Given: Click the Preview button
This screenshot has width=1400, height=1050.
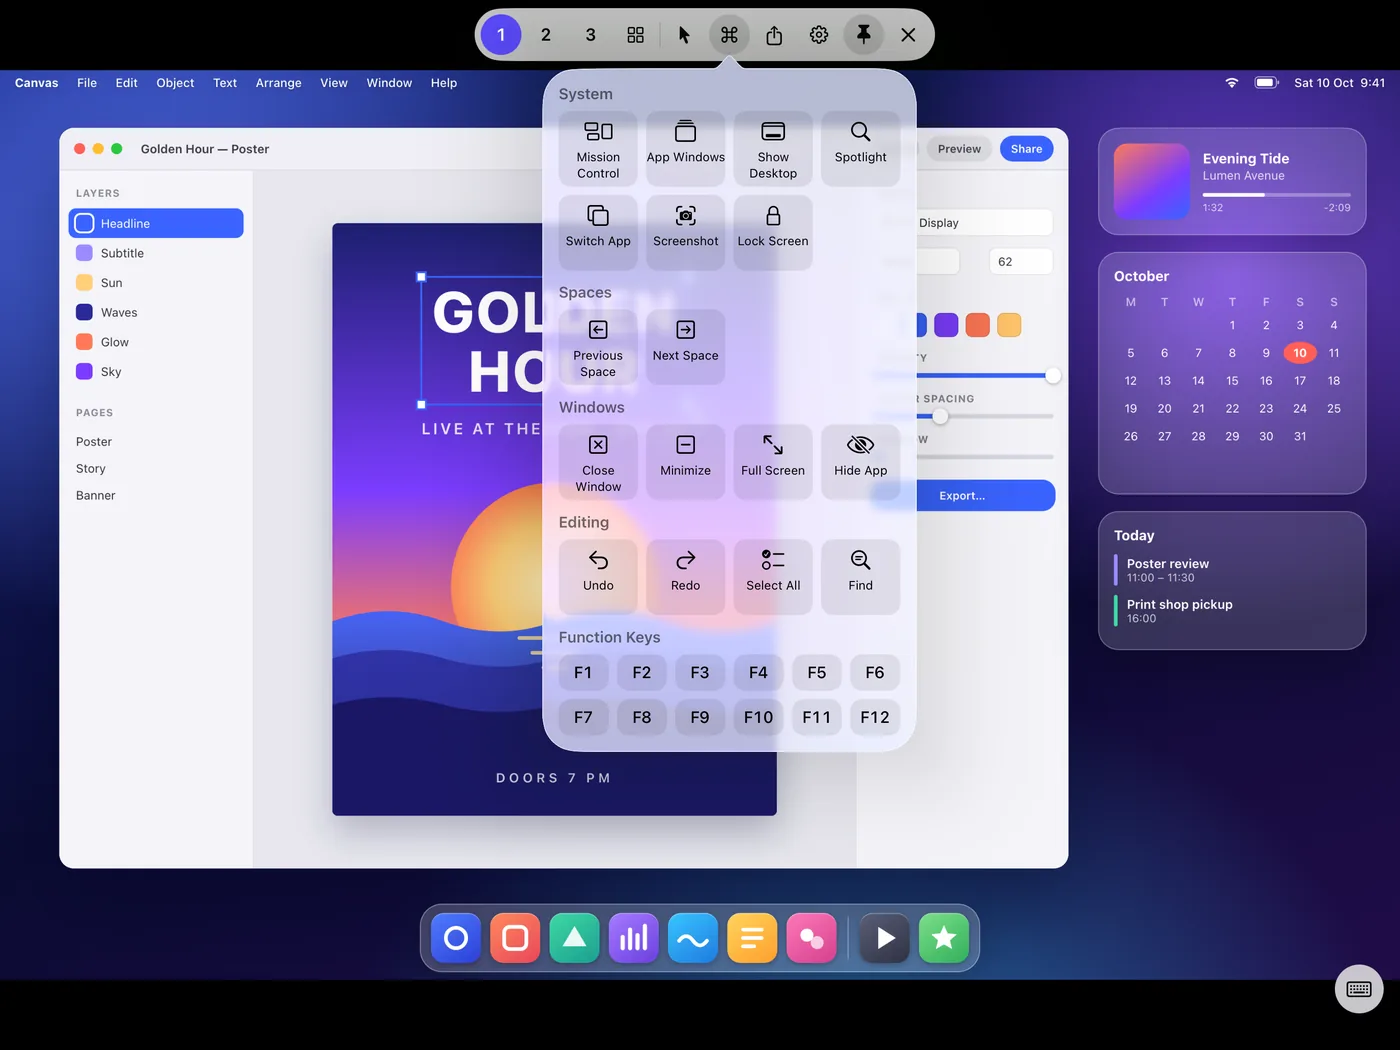Looking at the screenshot, I should [959, 149].
